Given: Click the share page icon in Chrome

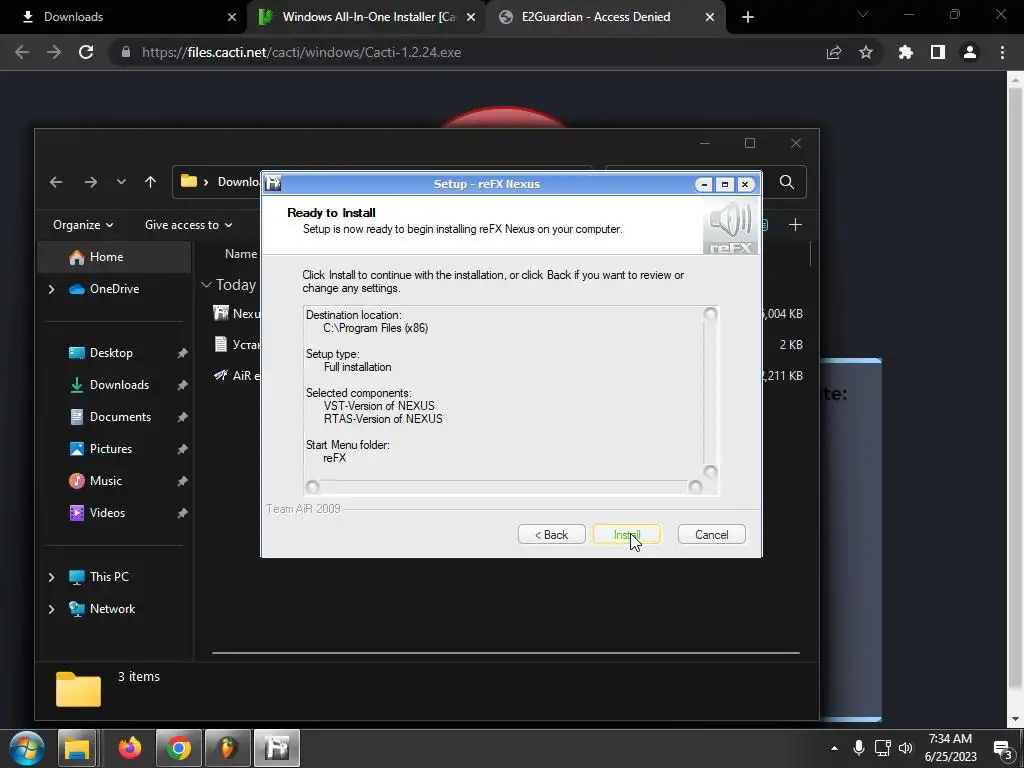Looking at the screenshot, I should [x=834, y=52].
